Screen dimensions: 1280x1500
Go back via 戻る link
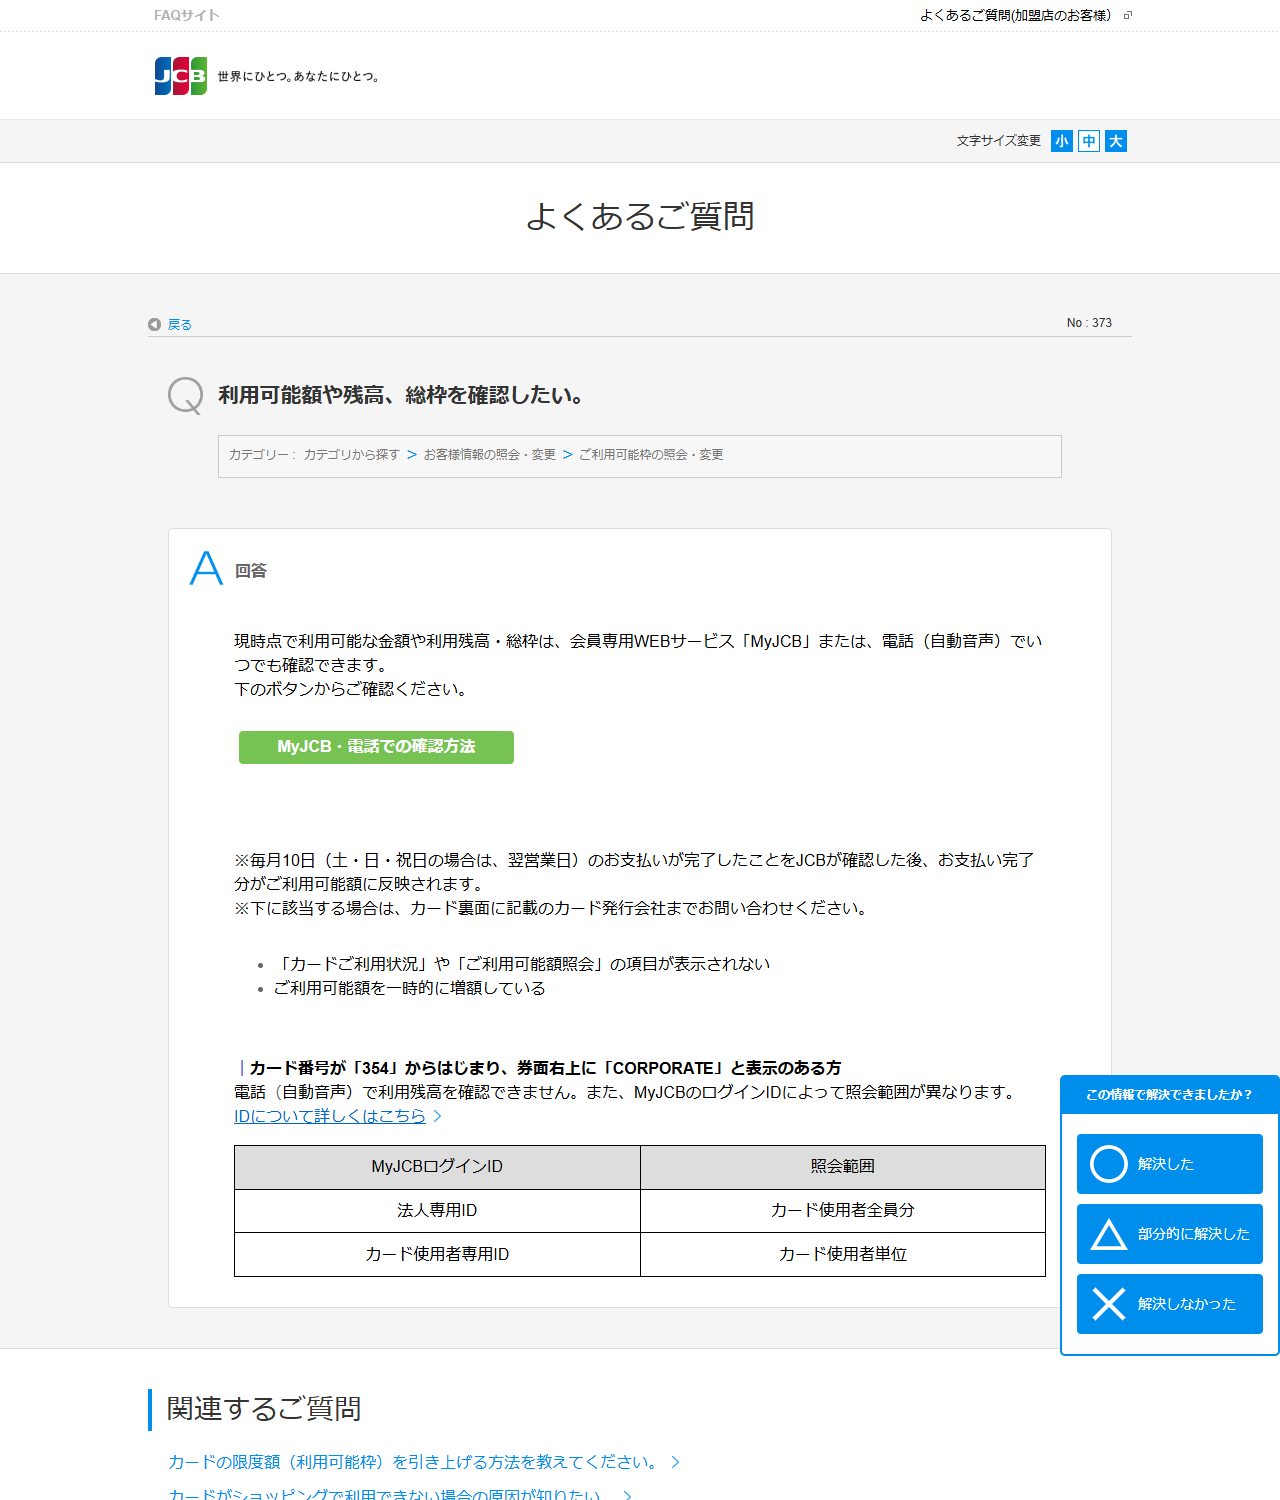click(x=180, y=324)
